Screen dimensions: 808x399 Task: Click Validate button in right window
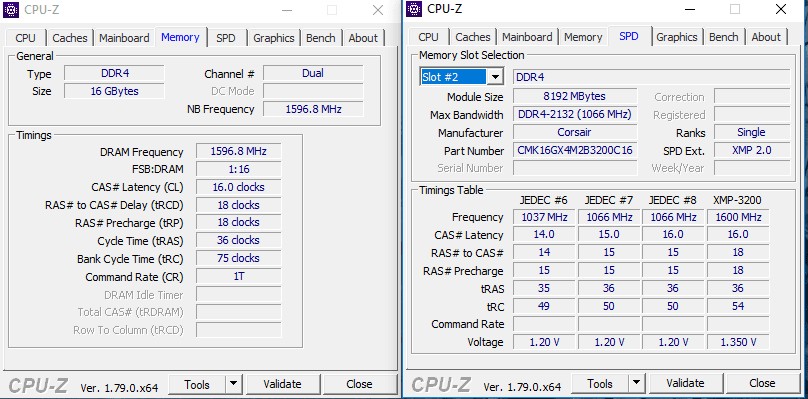pyautogui.click(x=685, y=383)
